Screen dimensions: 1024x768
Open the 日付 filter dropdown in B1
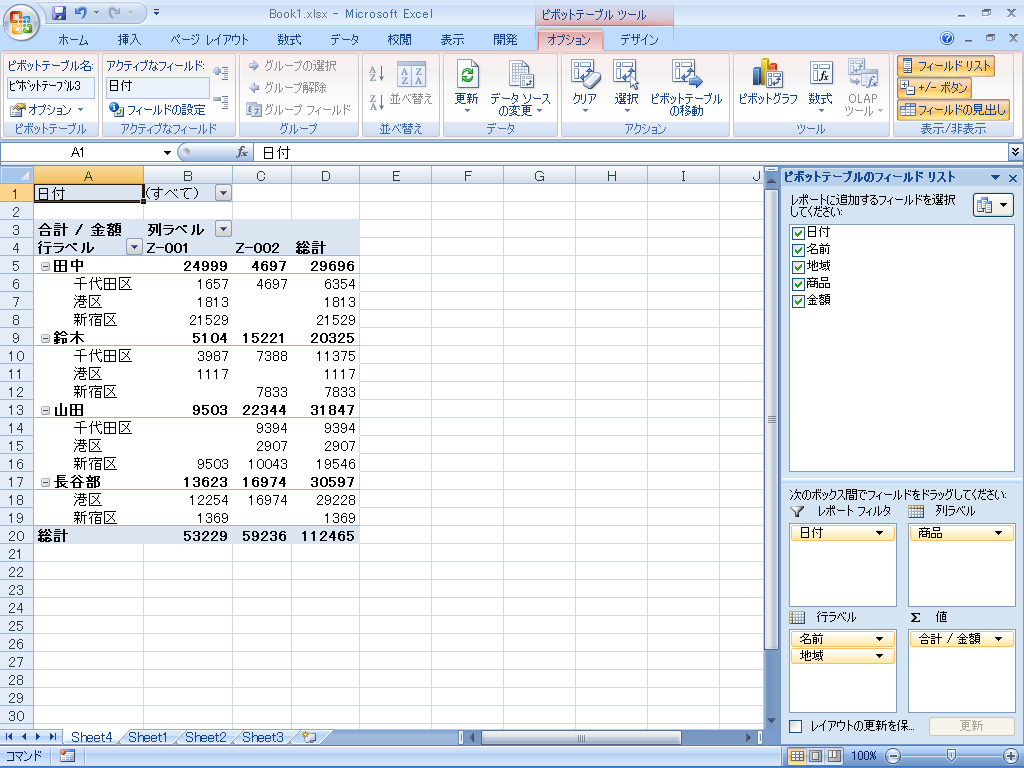pyautogui.click(x=223, y=193)
